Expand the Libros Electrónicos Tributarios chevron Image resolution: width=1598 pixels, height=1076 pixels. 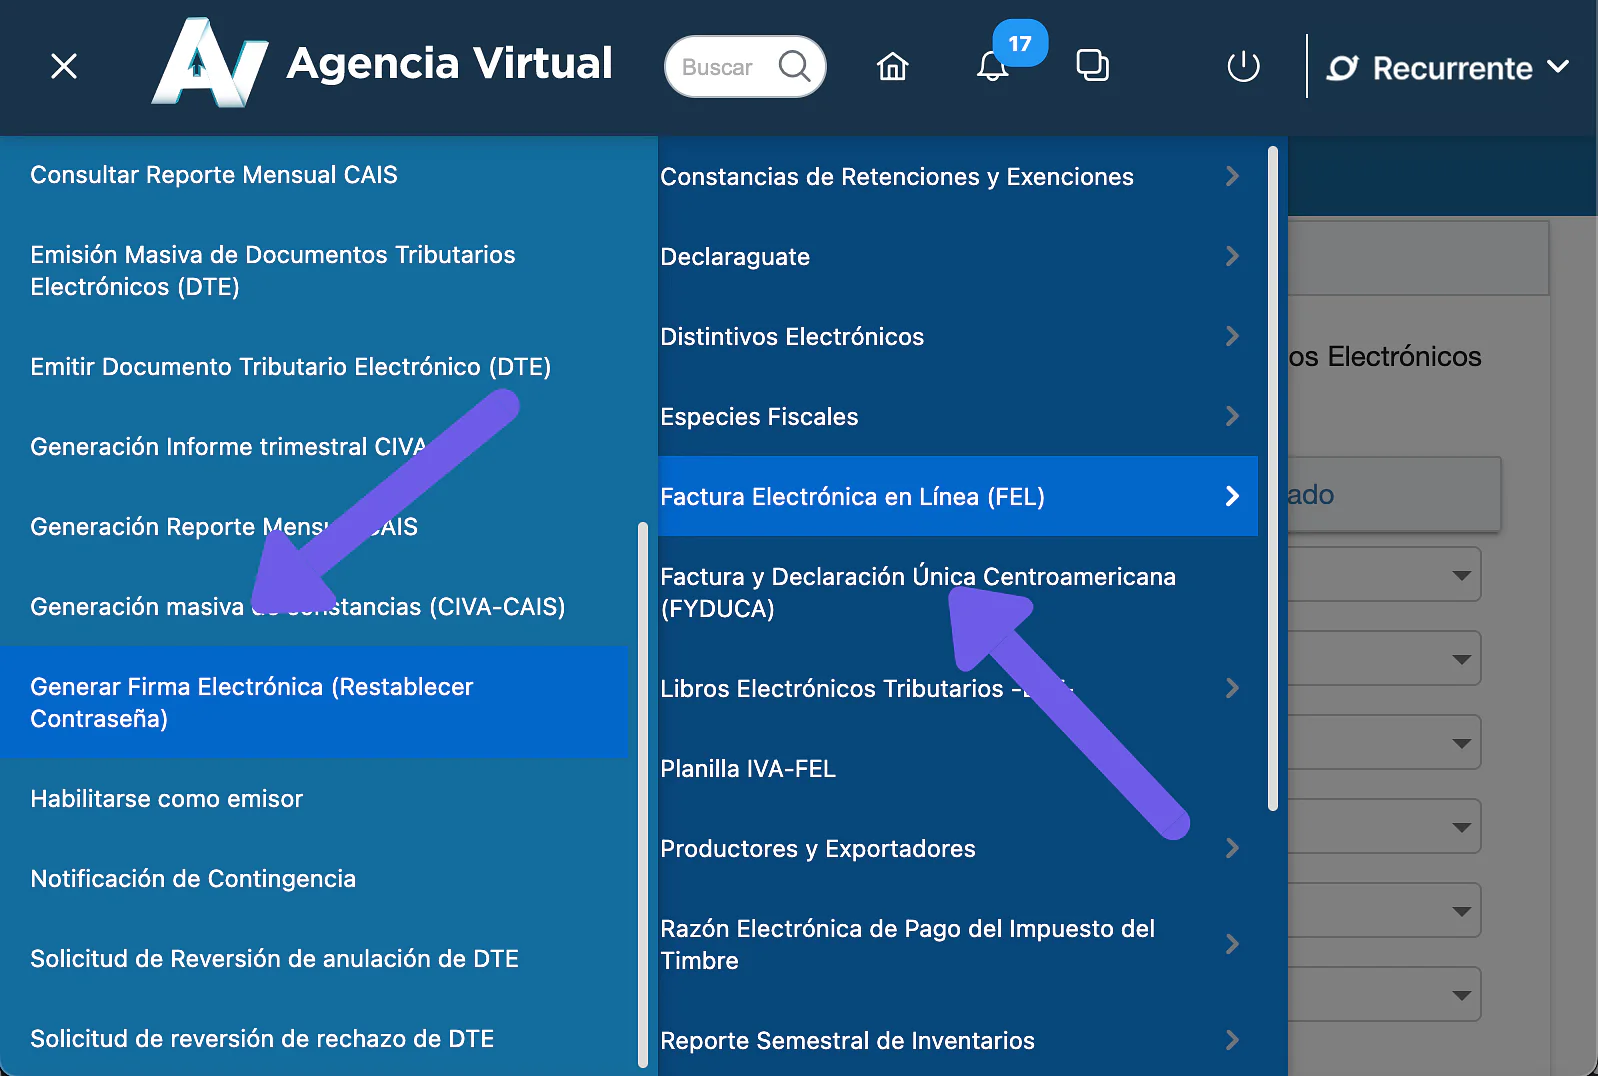1232,688
